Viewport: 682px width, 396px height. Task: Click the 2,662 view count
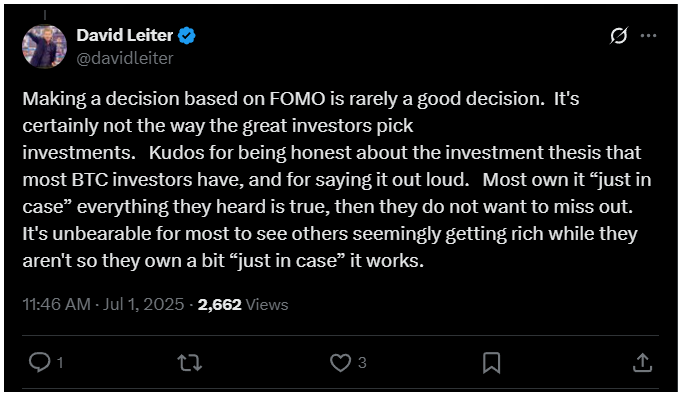tap(219, 304)
